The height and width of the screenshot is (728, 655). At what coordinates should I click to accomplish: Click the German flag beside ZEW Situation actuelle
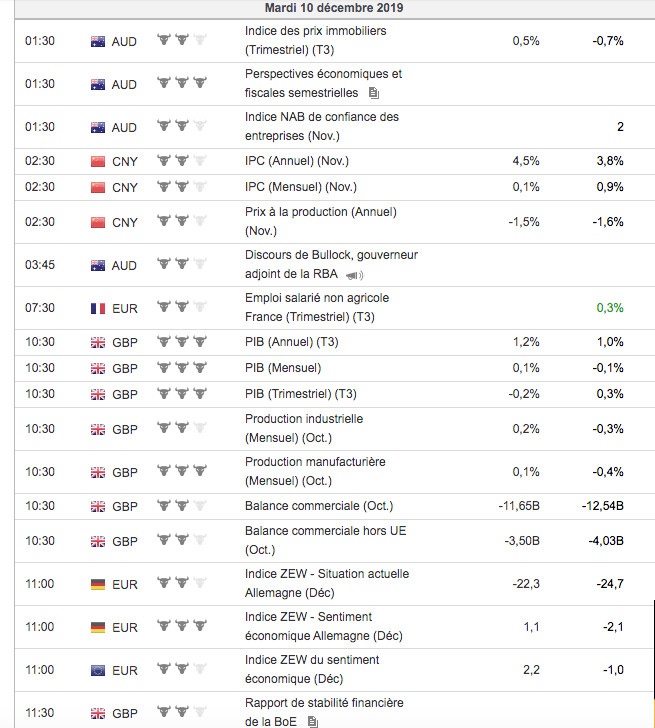click(x=97, y=584)
